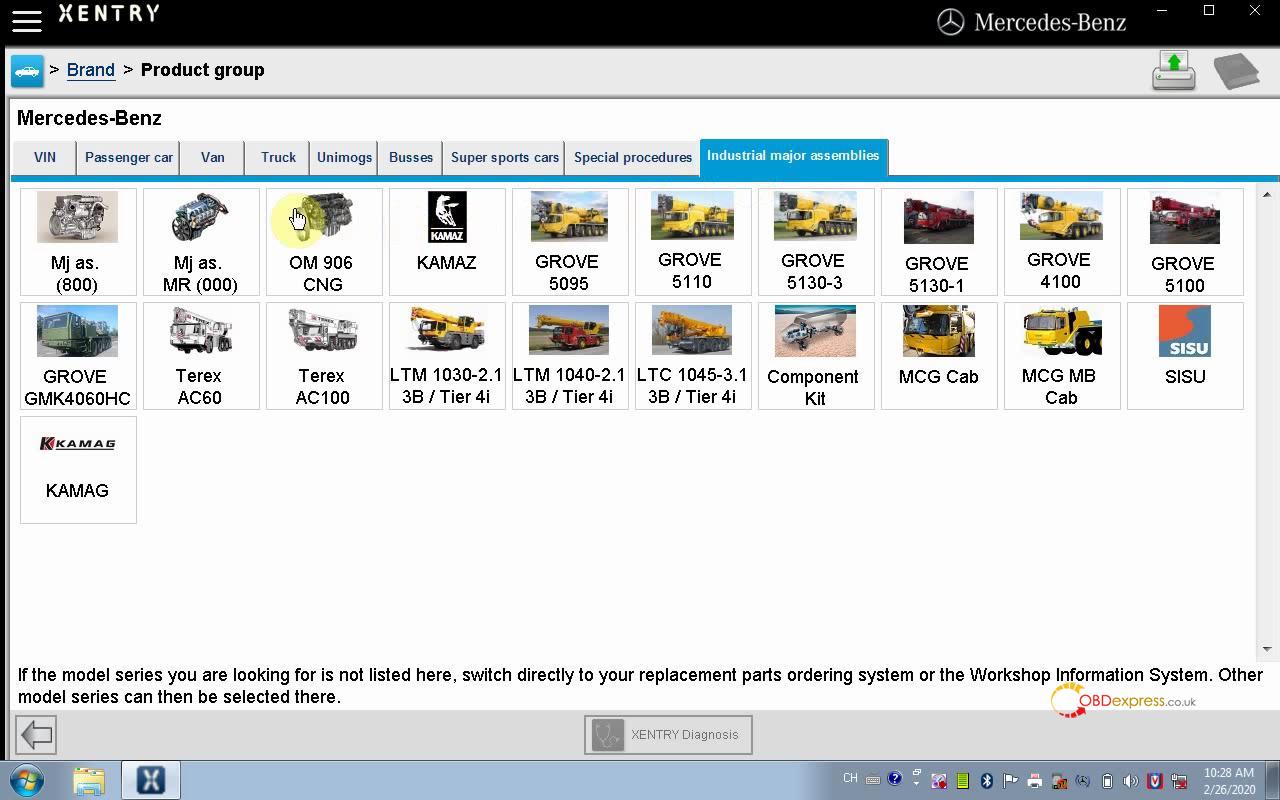Switch to the Truck tab
1280x800 pixels.
[x=278, y=157]
